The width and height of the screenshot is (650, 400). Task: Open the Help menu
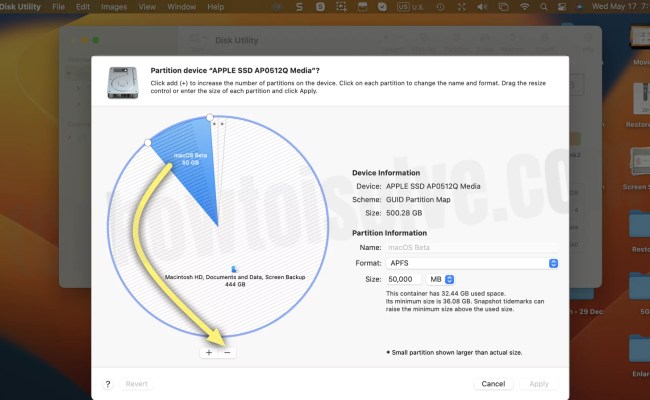[x=216, y=7]
